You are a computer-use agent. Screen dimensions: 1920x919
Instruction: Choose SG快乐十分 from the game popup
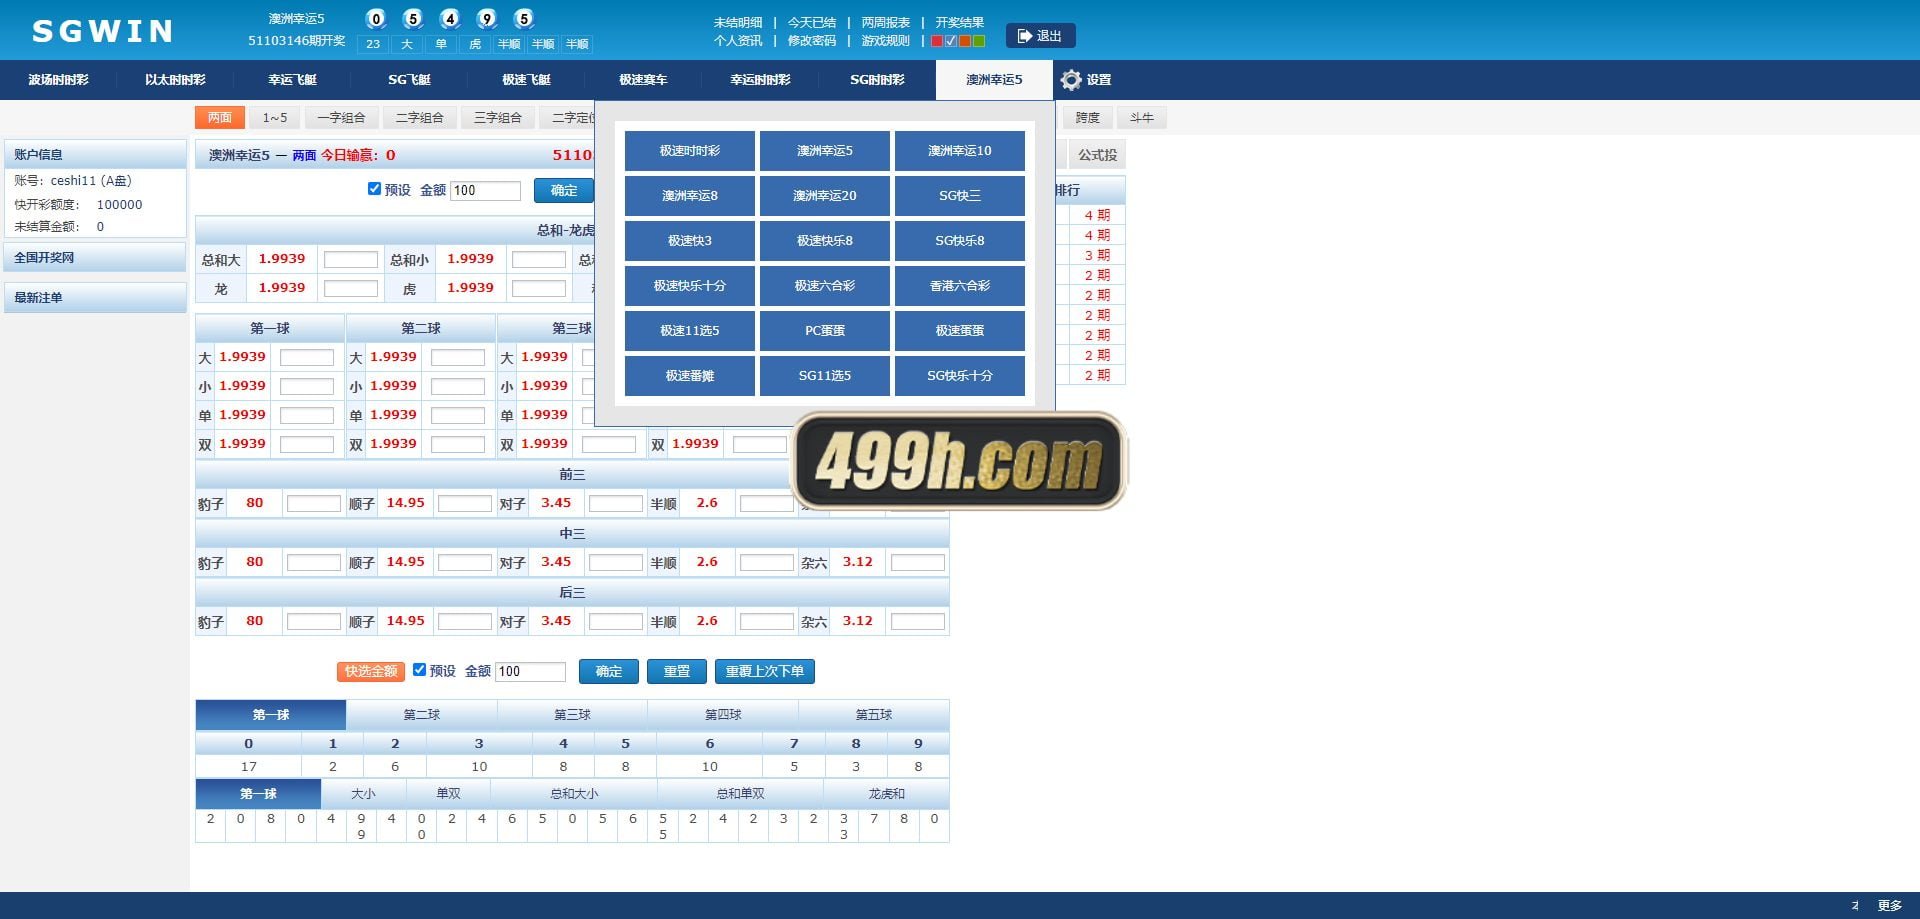[x=960, y=376]
